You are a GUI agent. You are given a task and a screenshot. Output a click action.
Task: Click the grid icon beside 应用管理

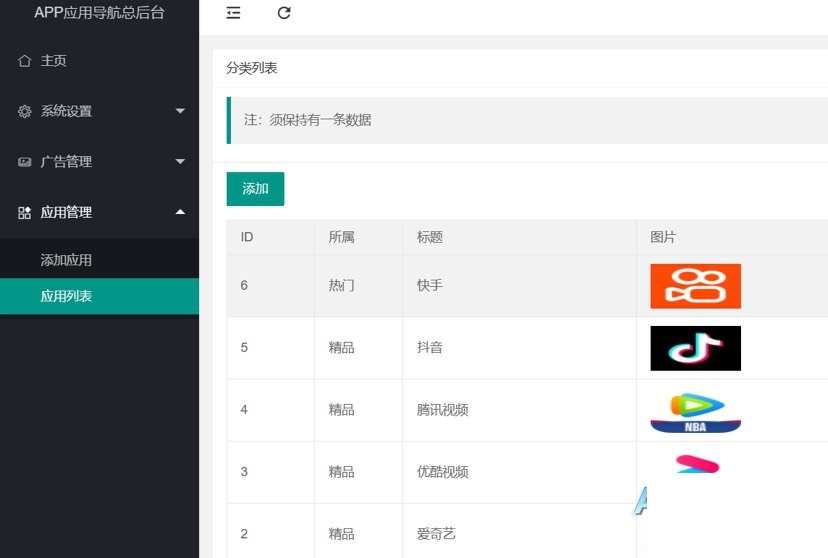(24, 213)
